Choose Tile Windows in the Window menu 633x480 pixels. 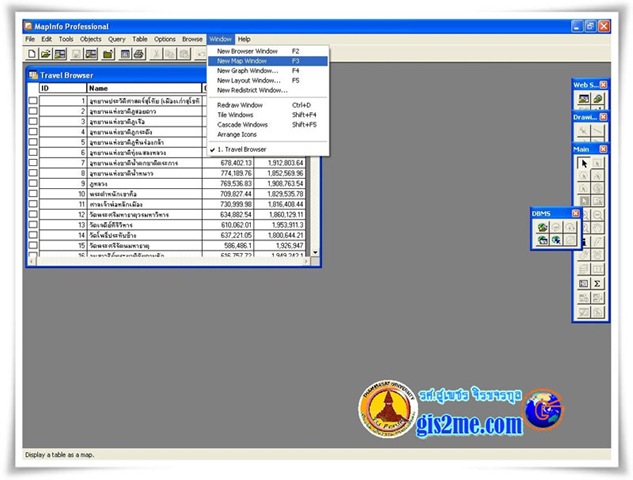268,115
